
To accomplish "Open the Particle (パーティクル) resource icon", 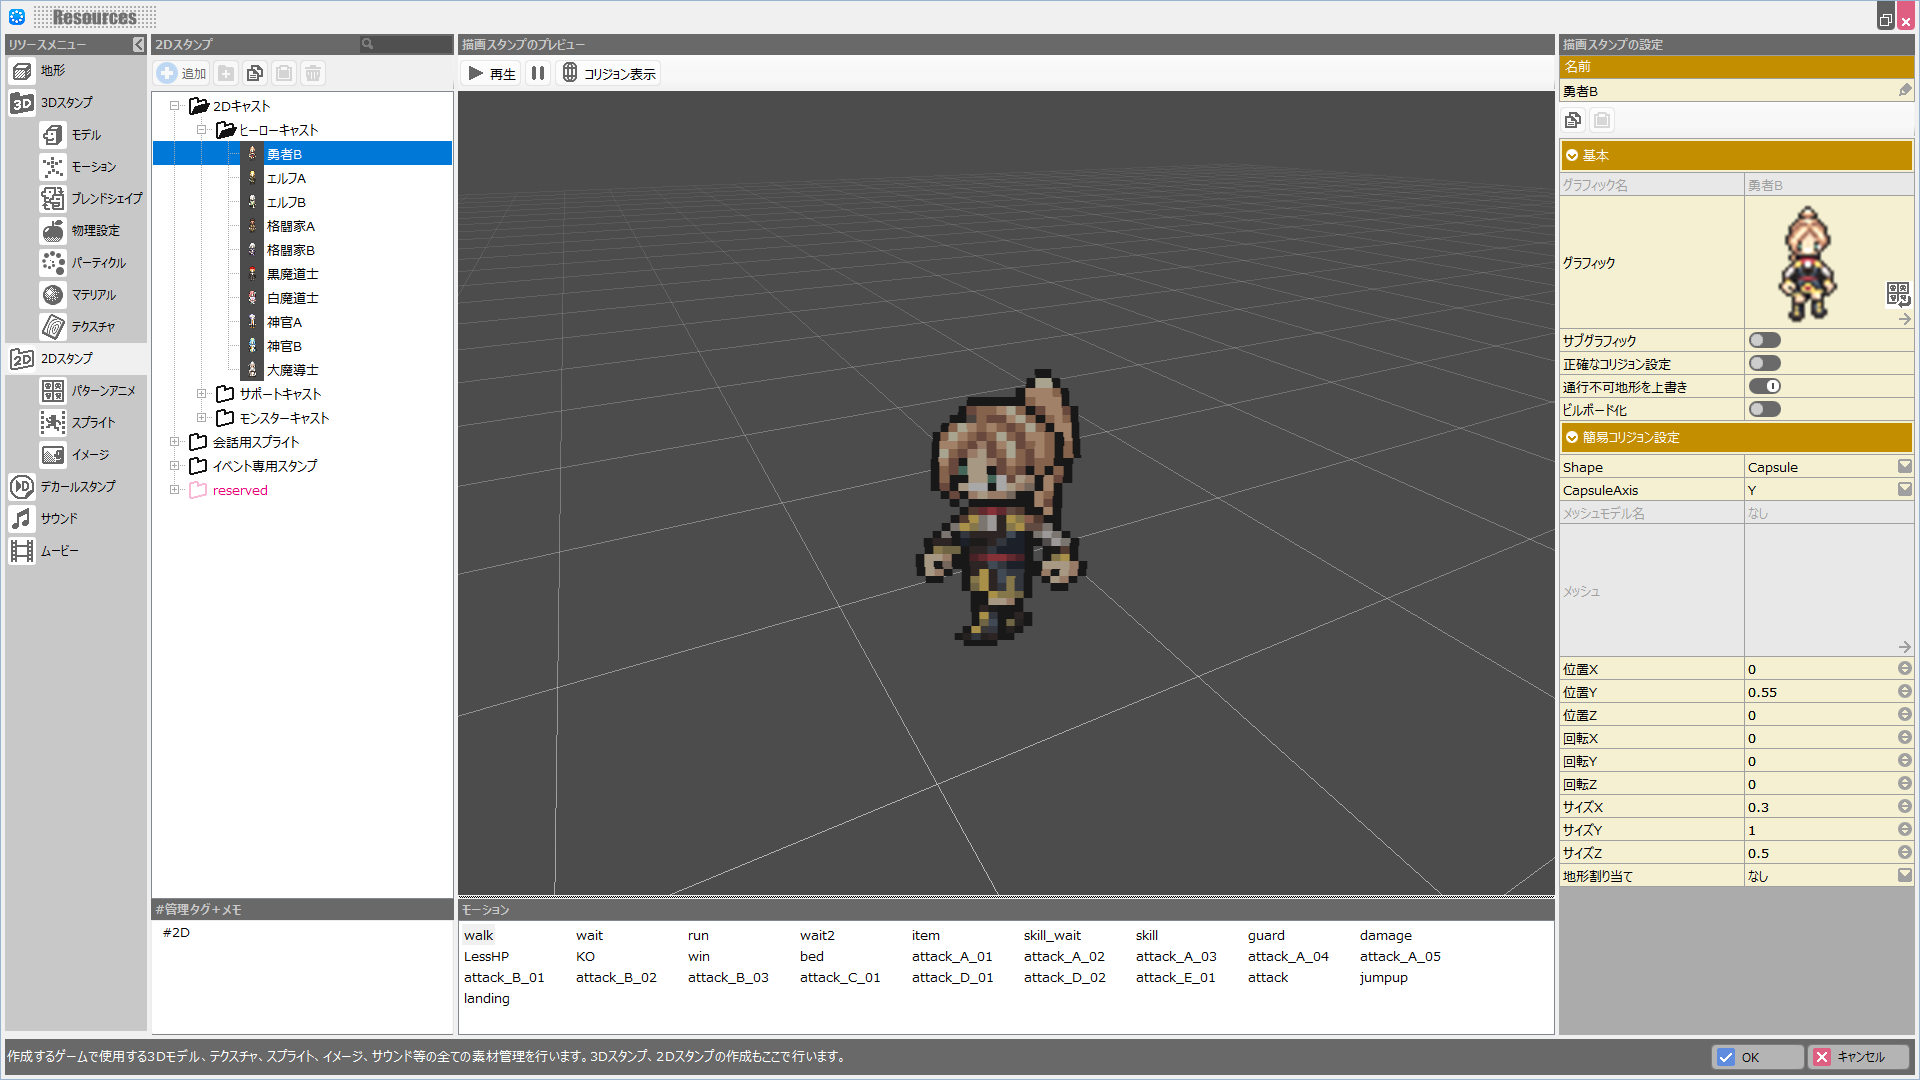I will point(53,263).
